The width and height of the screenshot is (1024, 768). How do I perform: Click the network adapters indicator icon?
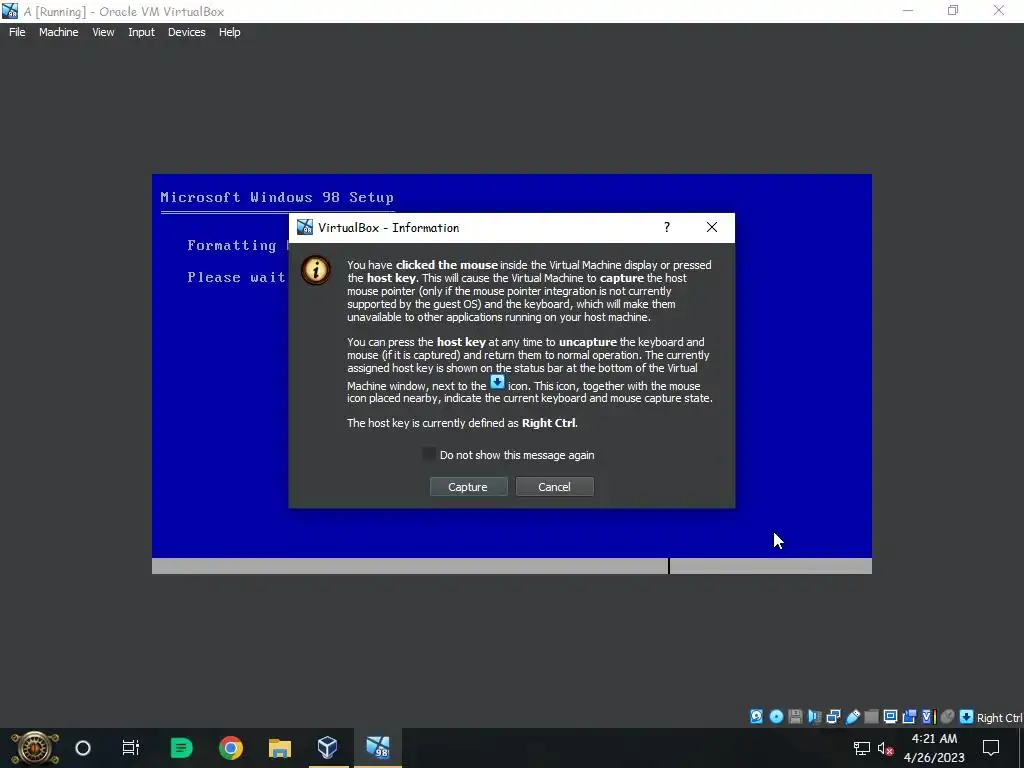833,716
